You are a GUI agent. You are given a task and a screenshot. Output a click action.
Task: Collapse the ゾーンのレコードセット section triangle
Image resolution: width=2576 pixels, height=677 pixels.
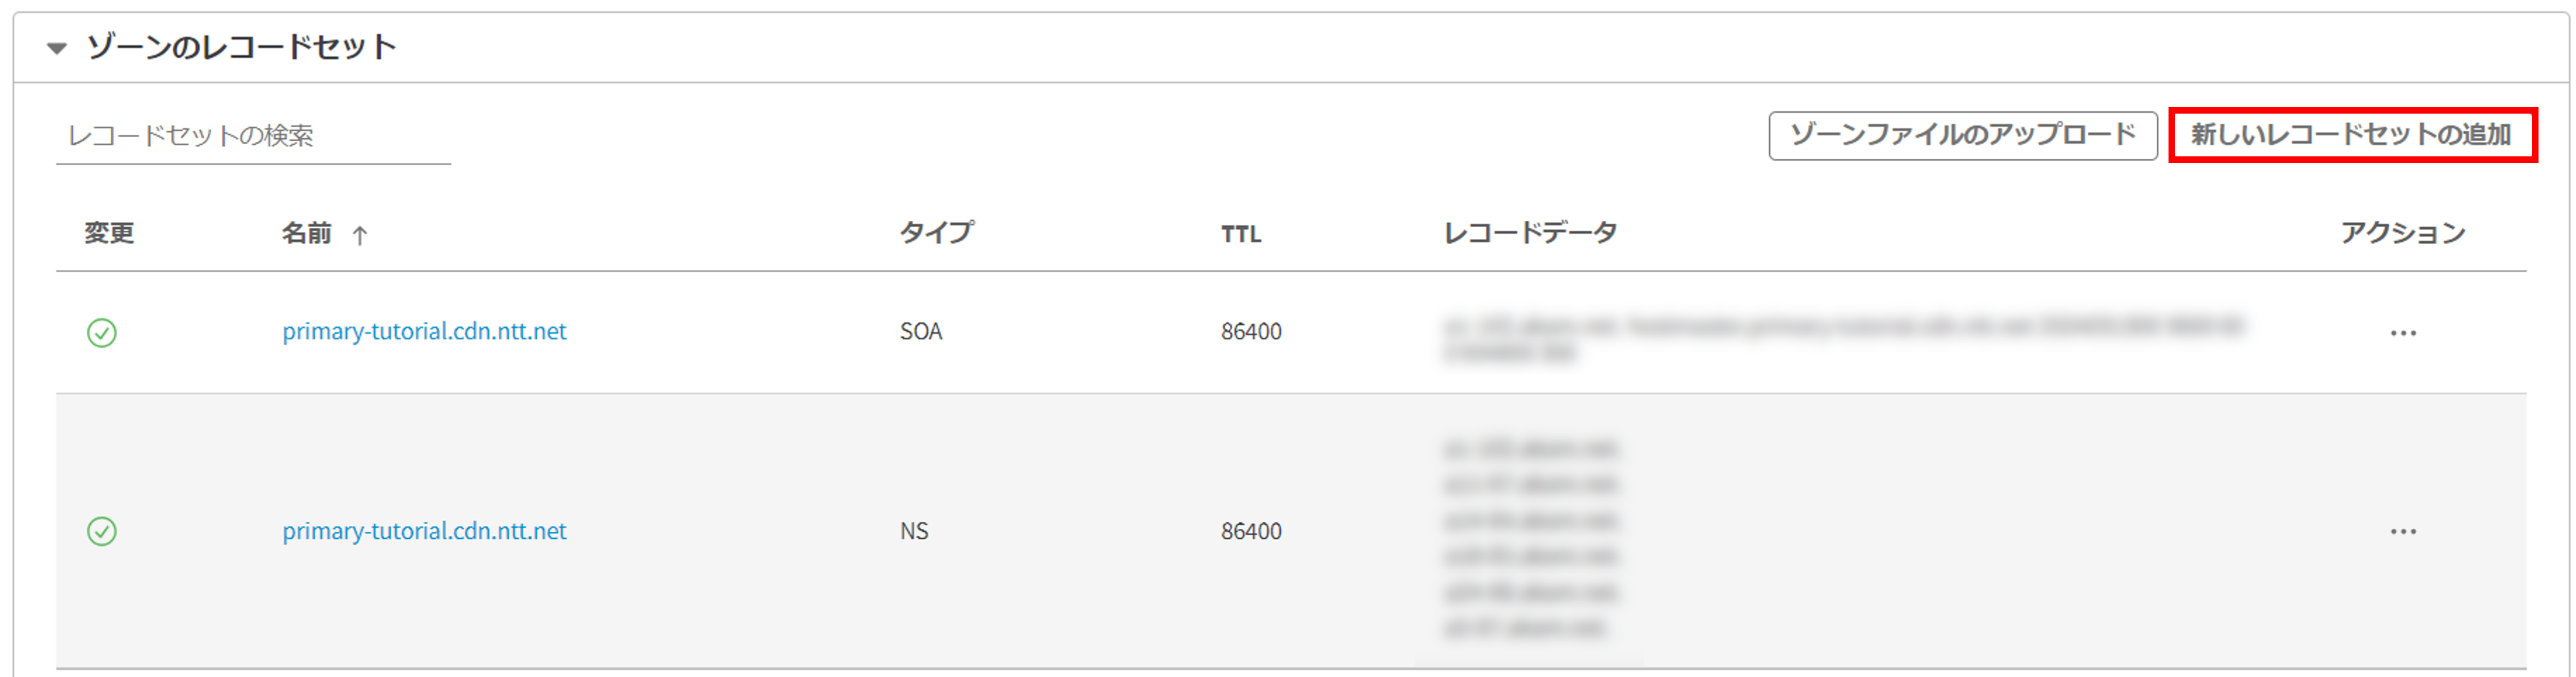click(57, 48)
